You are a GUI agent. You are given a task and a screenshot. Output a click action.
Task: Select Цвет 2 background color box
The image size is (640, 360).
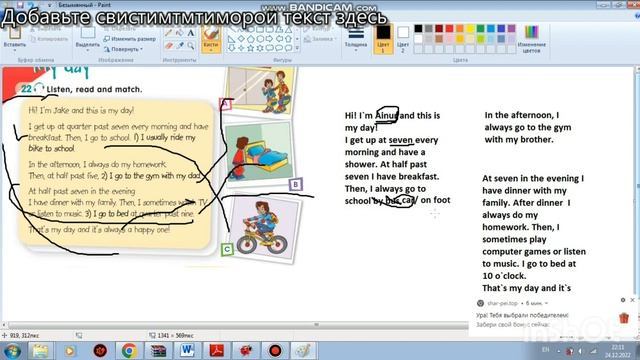click(x=403, y=39)
